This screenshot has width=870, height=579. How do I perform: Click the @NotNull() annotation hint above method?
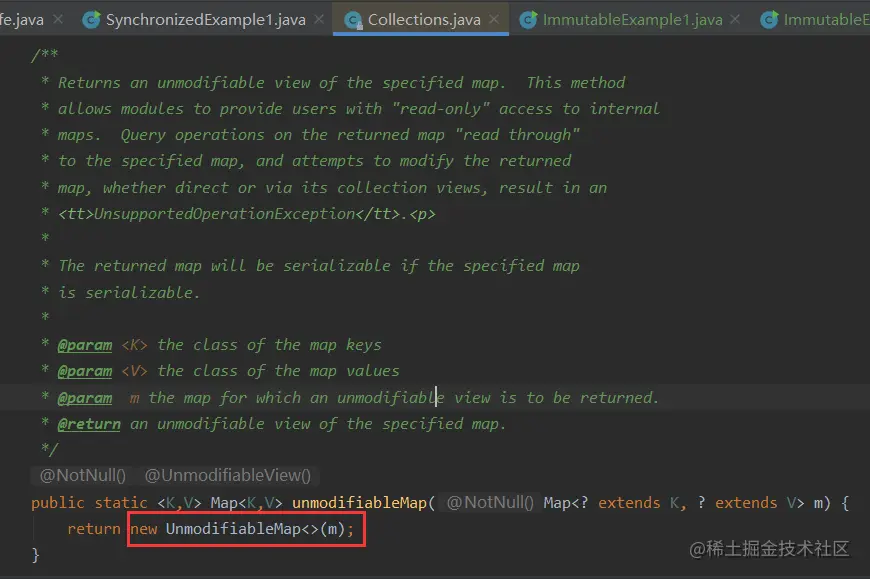pyautogui.click(x=83, y=475)
